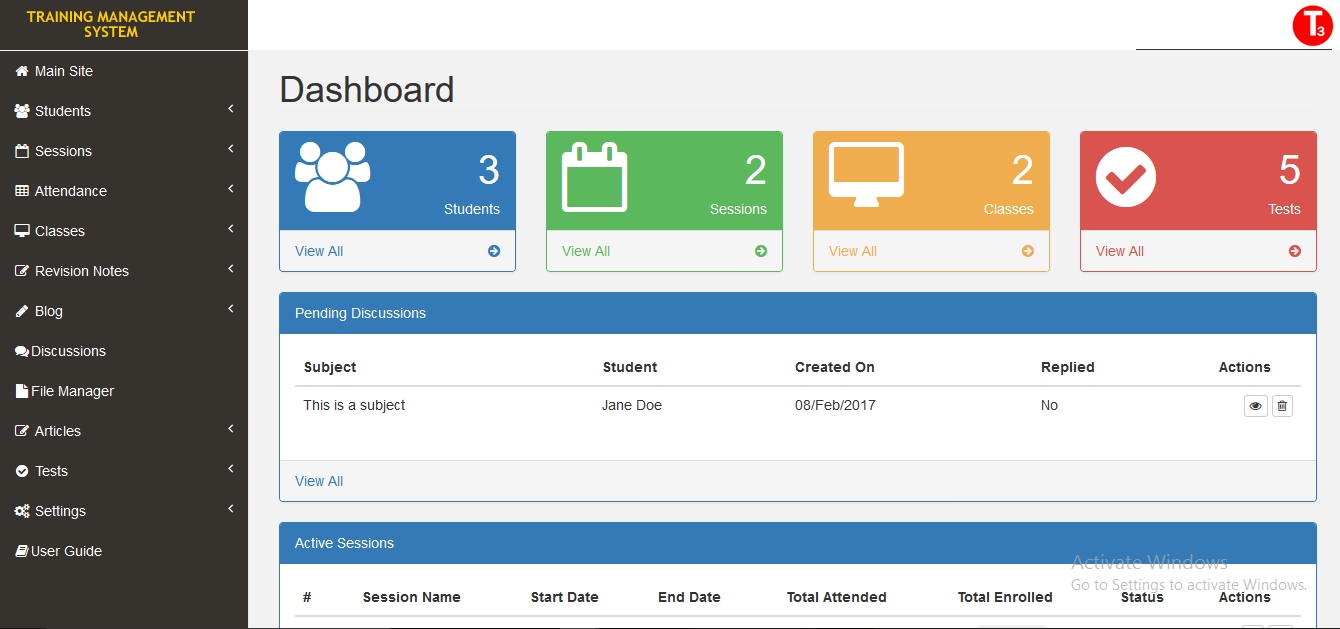Open the User Guide menu item
Screen dimensions: 1340x629
[x=124, y=551]
